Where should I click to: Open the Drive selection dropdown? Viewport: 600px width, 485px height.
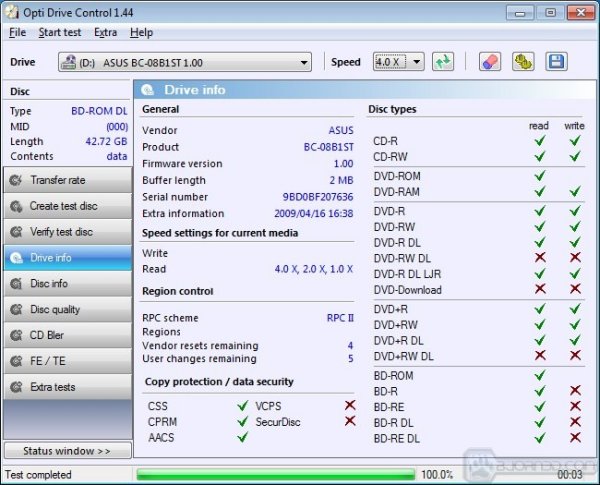tap(185, 62)
